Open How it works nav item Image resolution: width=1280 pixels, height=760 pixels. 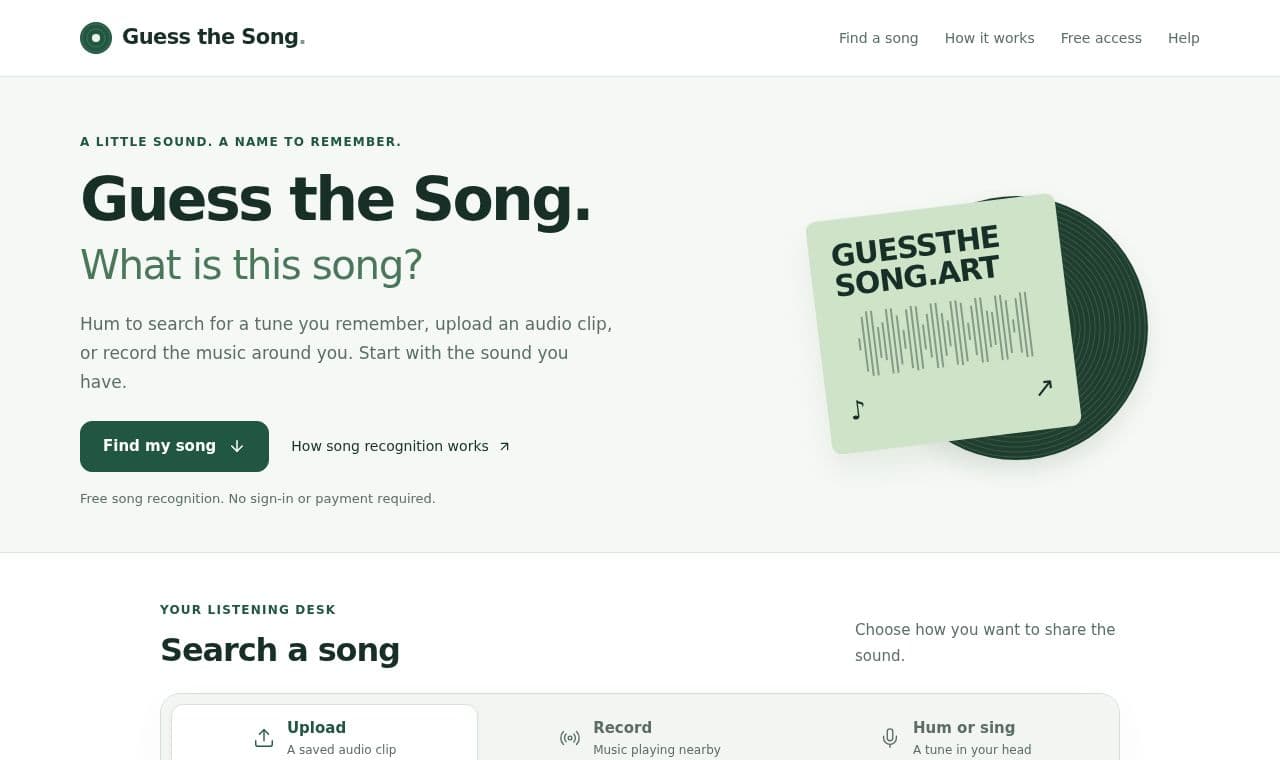pyautogui.click(x=989, y=38)
